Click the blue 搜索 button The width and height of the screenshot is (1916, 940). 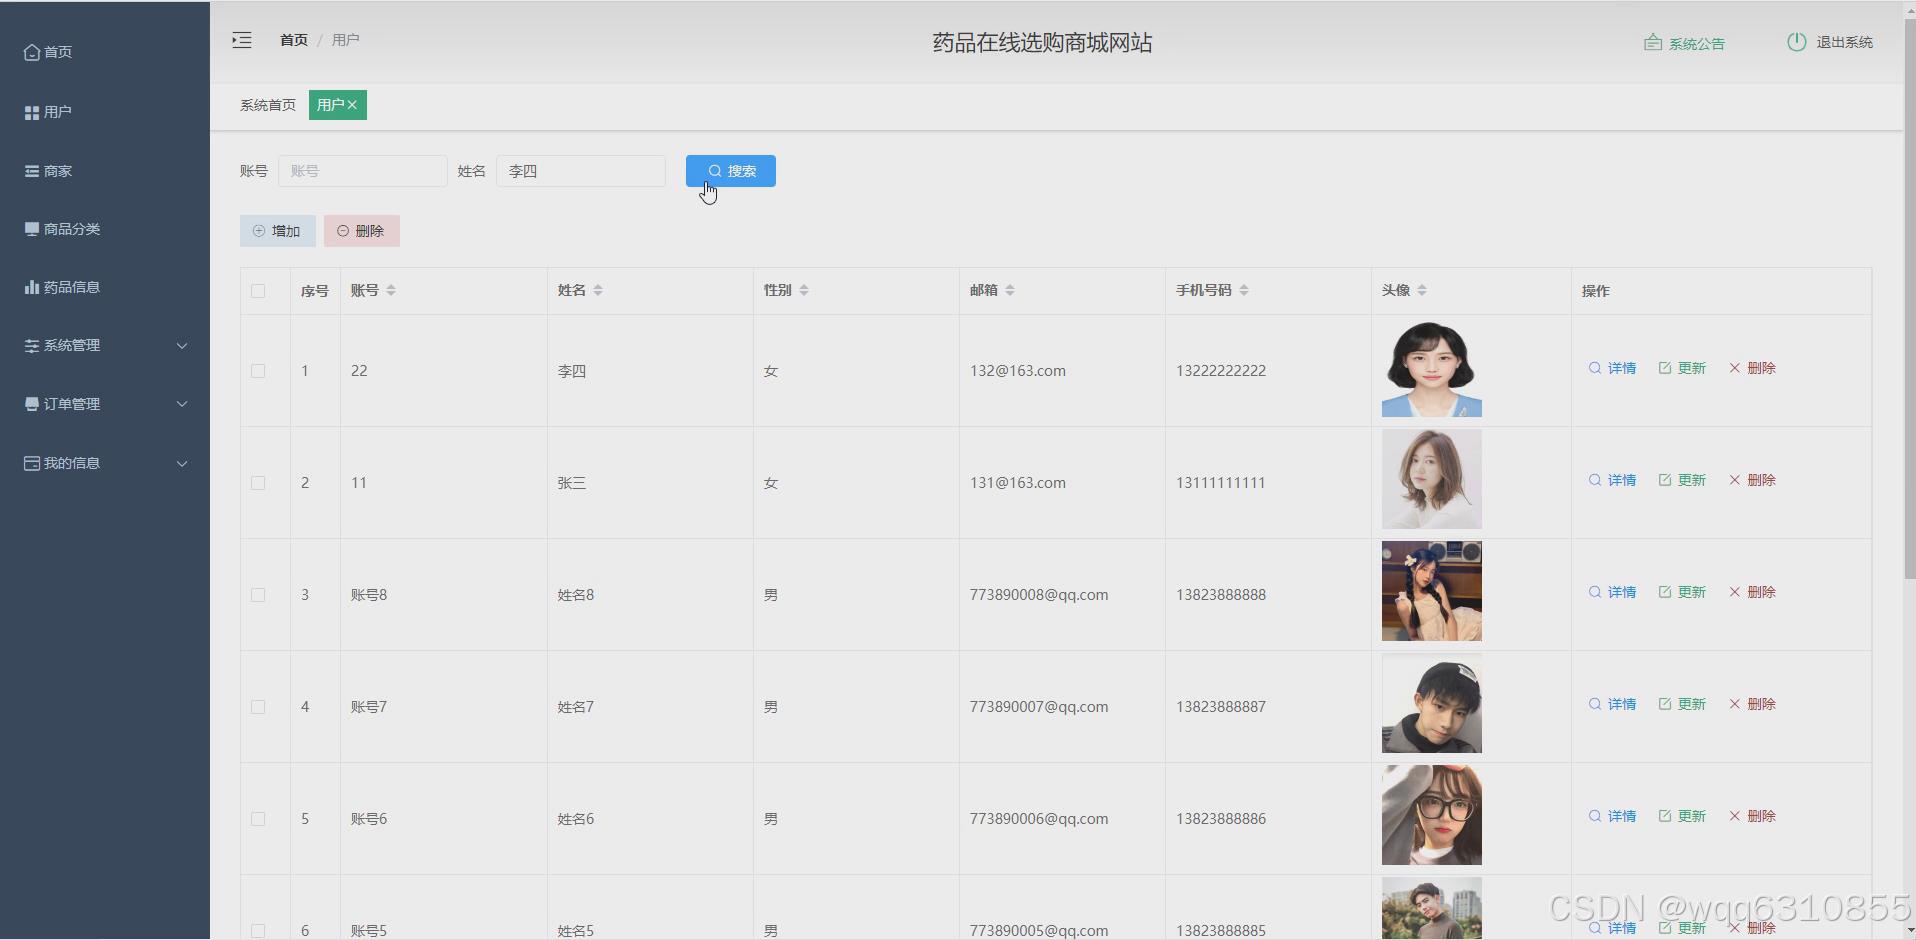pos(731,171)
